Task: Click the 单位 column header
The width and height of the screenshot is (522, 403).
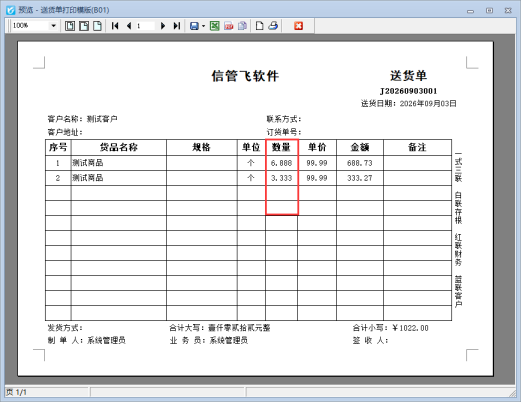Action: coord(251,147)
